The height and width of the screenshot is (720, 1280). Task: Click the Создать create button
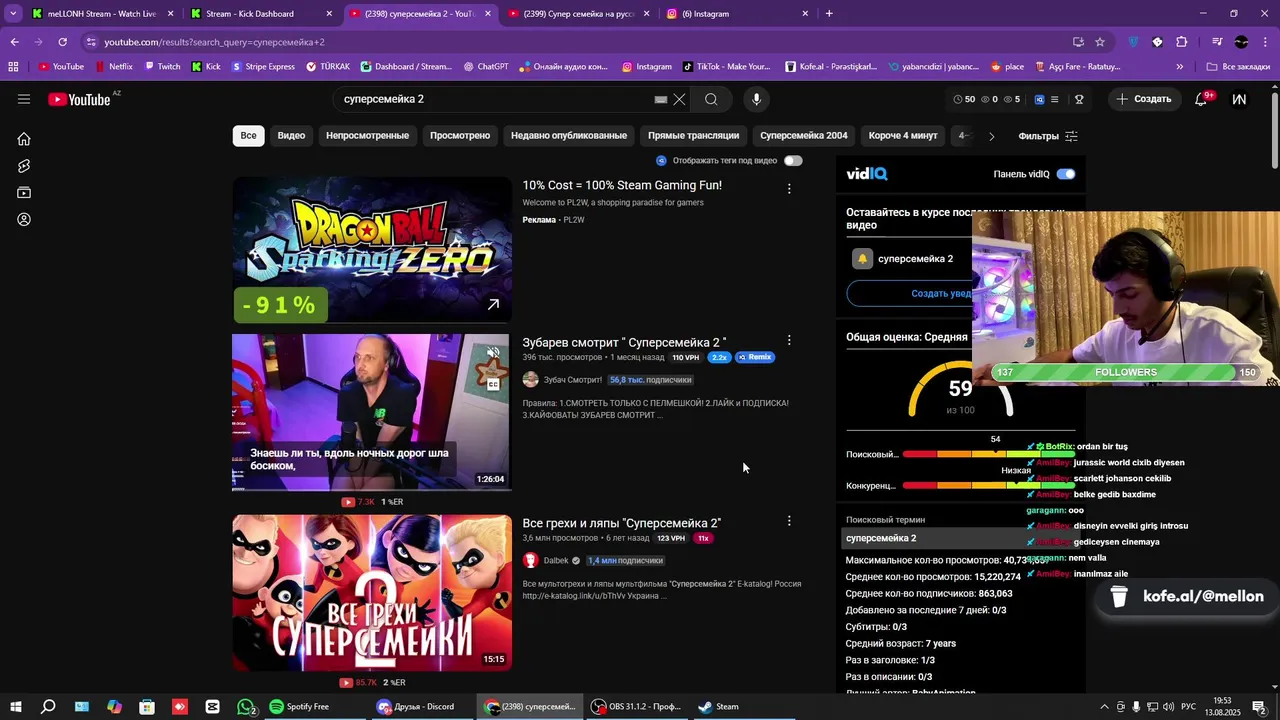(x=1144, y=99)
